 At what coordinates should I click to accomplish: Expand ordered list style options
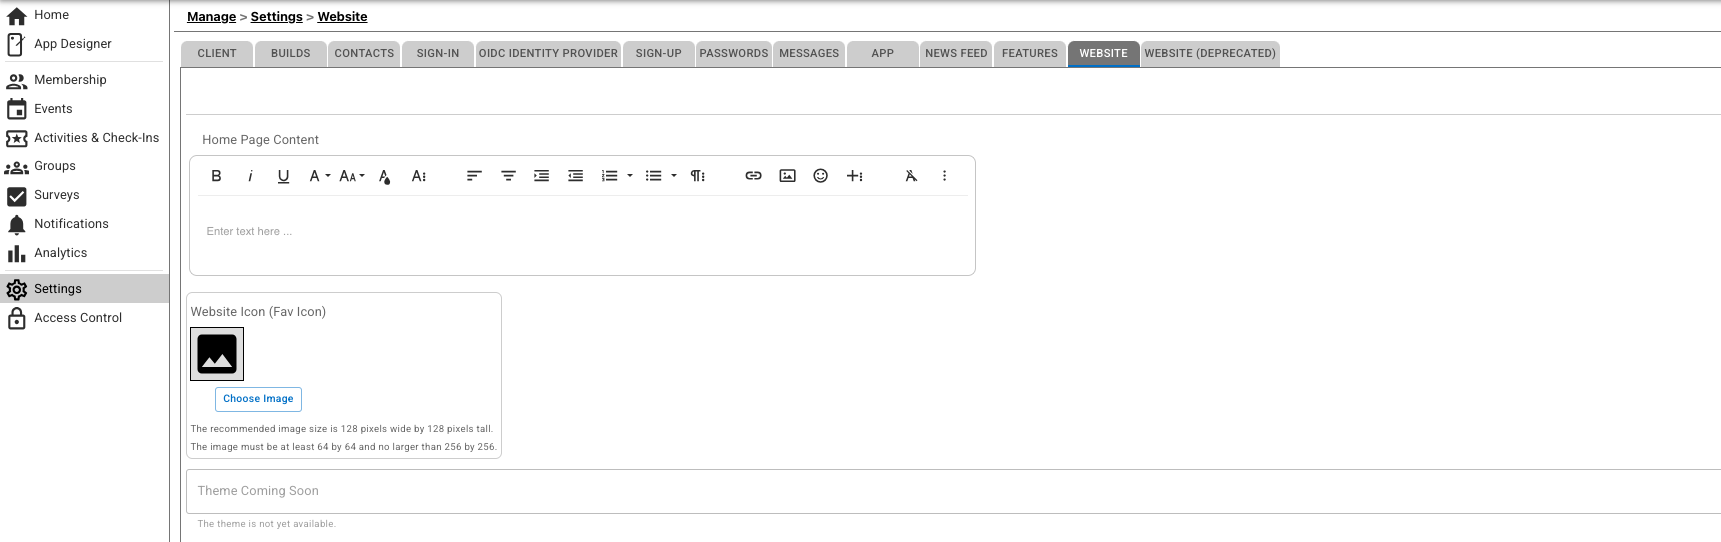click(x=630, y=176)
